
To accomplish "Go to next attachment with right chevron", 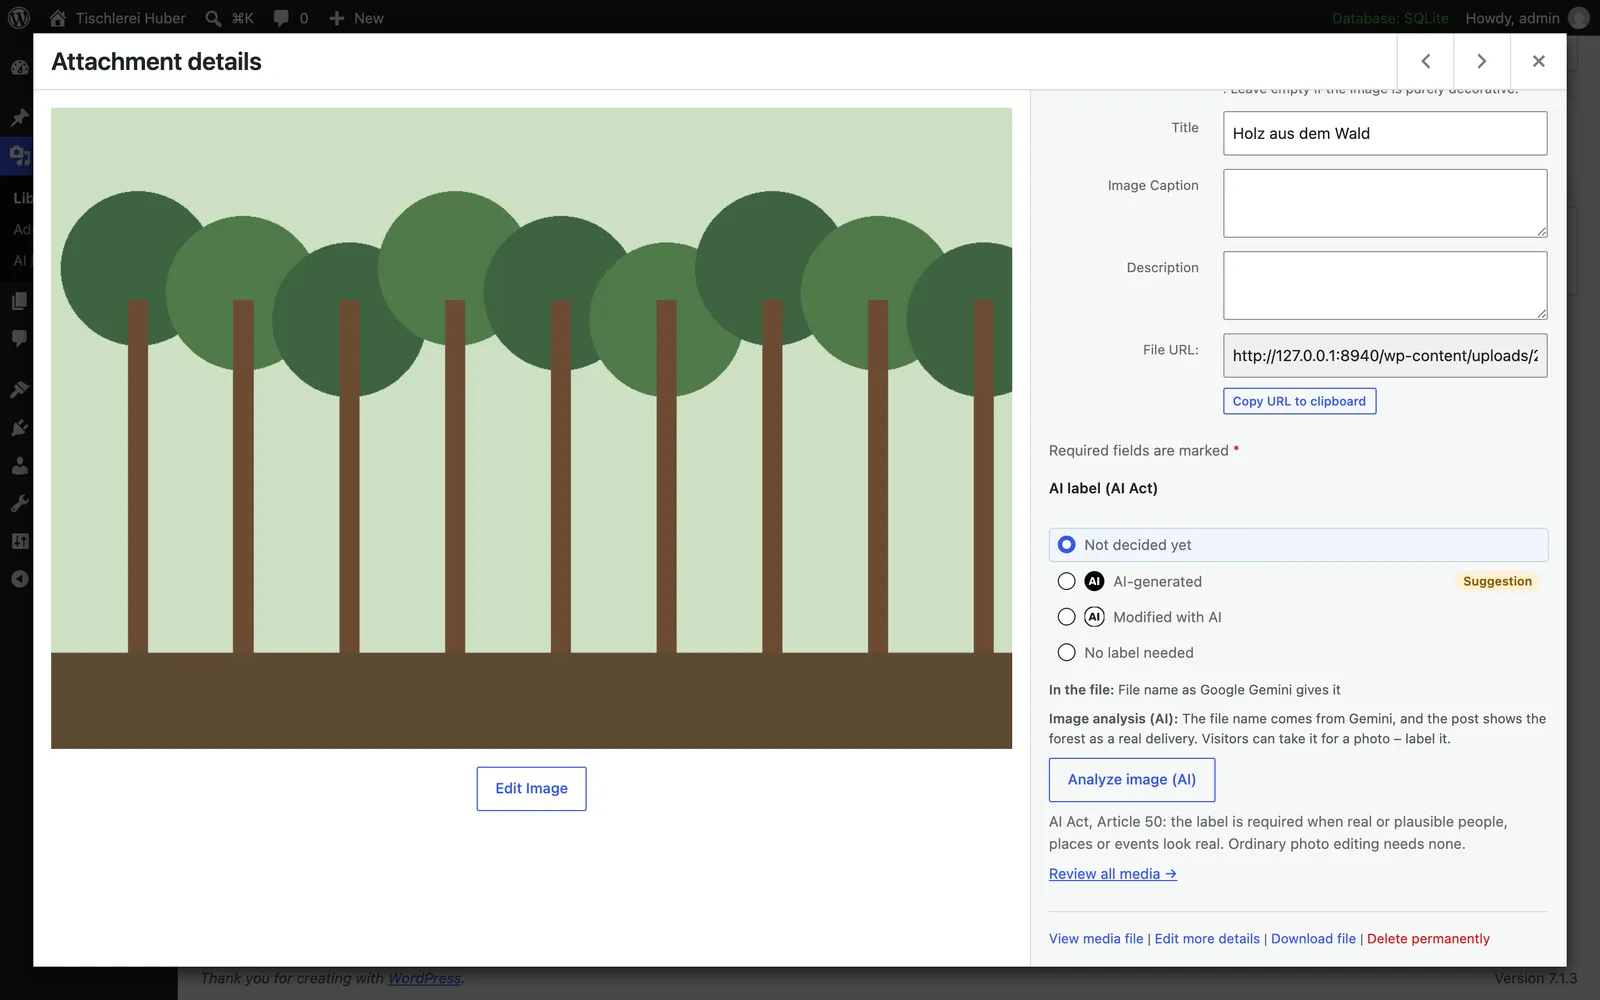I will coord(1481,61).
